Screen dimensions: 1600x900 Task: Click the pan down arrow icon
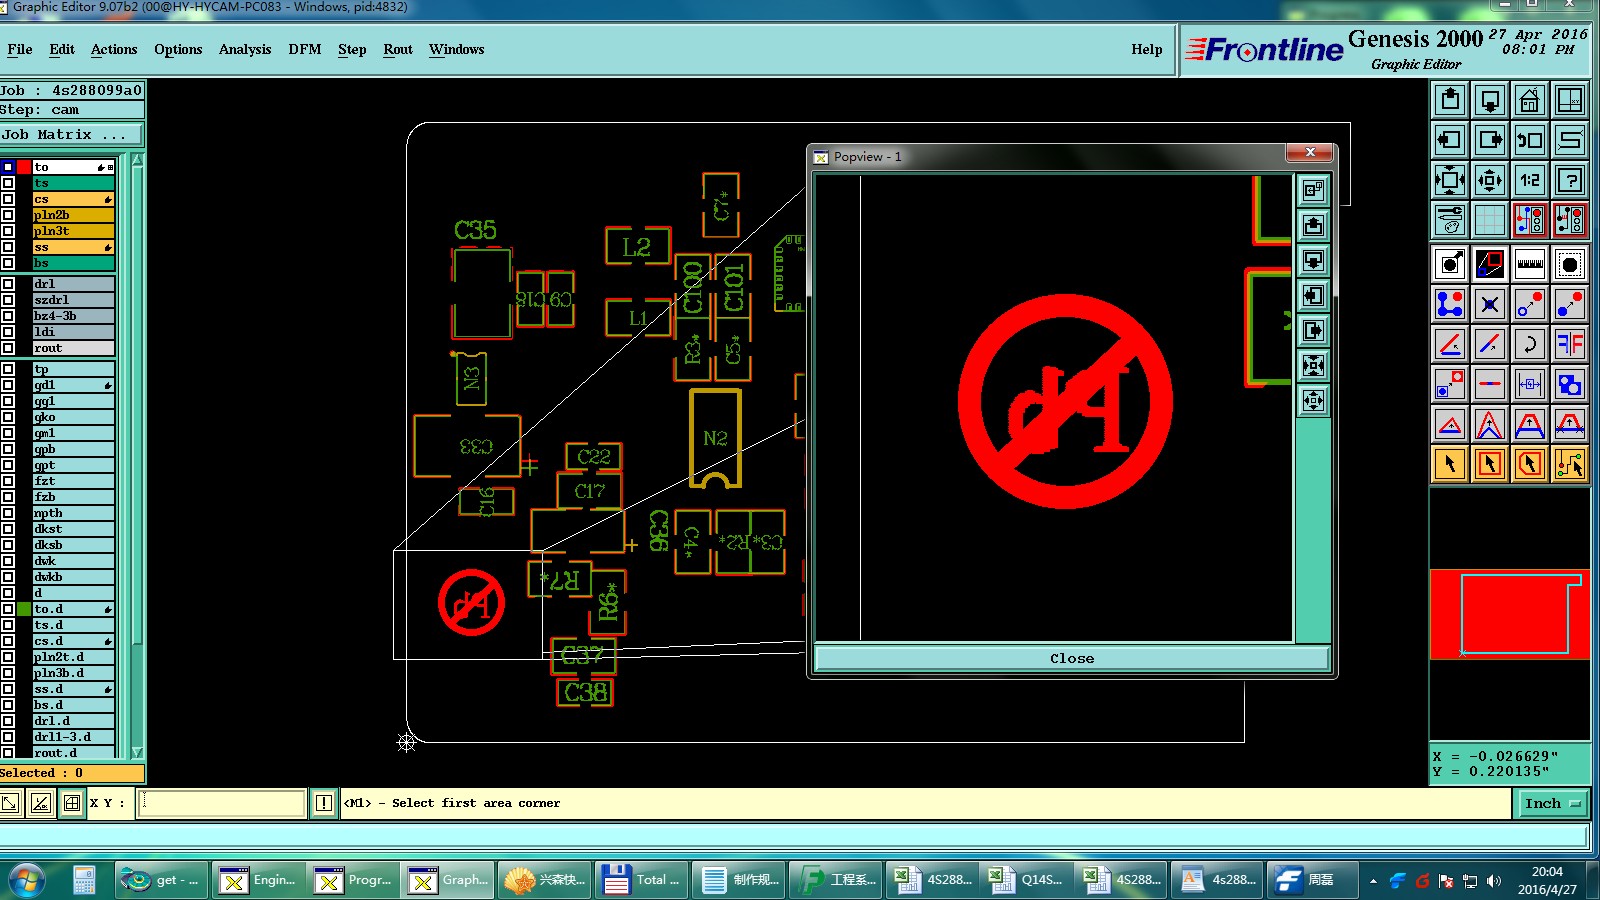point(1490,100)
